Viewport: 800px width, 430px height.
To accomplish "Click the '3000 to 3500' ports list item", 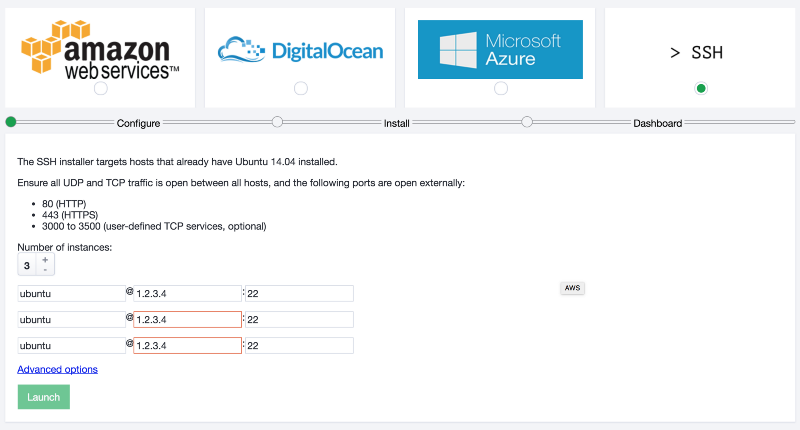I will (x=154, y=226).
